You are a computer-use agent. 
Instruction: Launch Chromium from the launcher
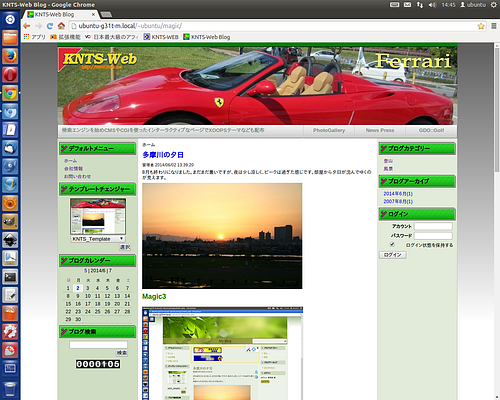[10, 111]
